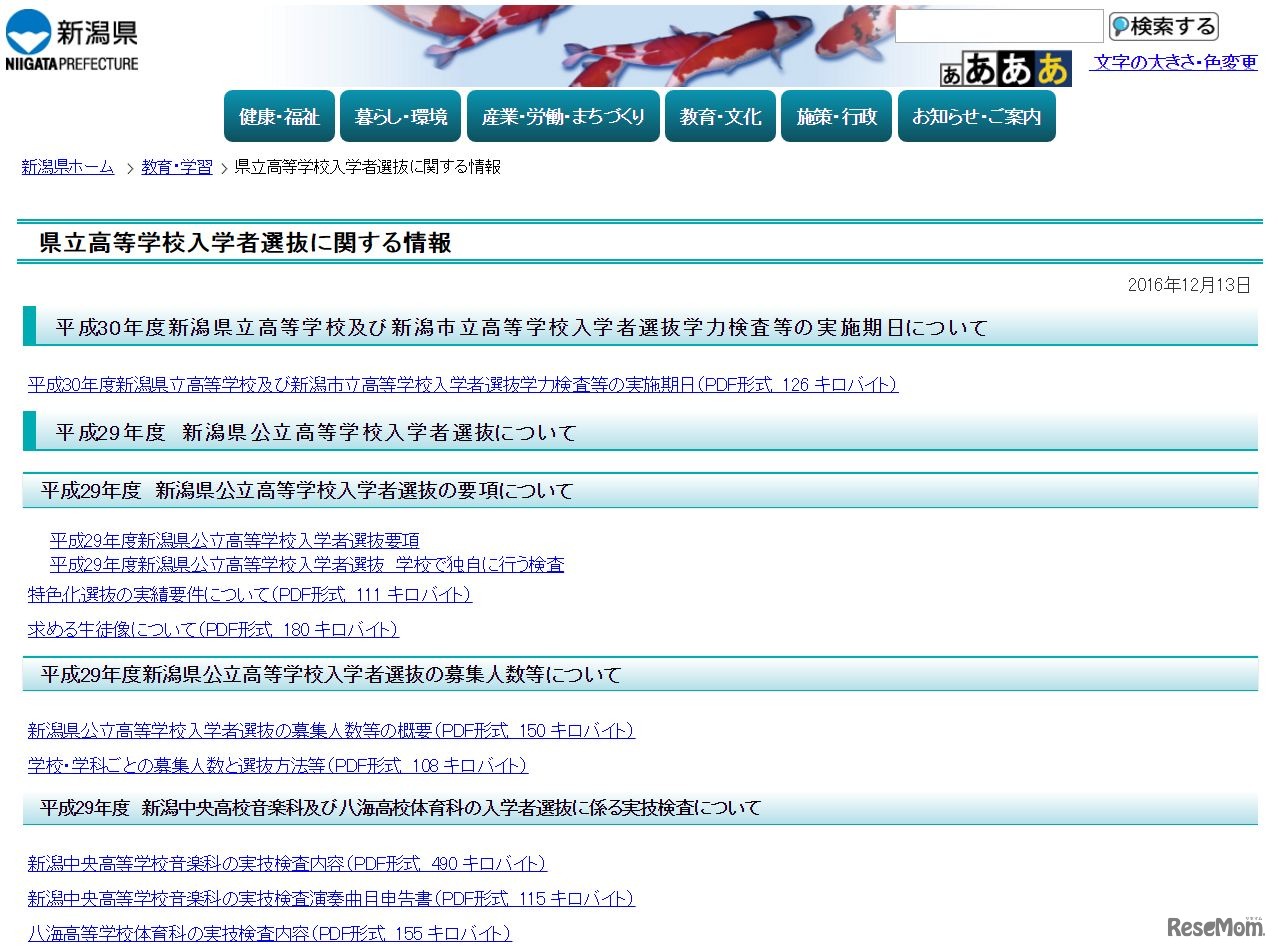1278x950 pixels.
Task: Open 文字の大きさ・色変更 settings link
Action: (1173, 62)
